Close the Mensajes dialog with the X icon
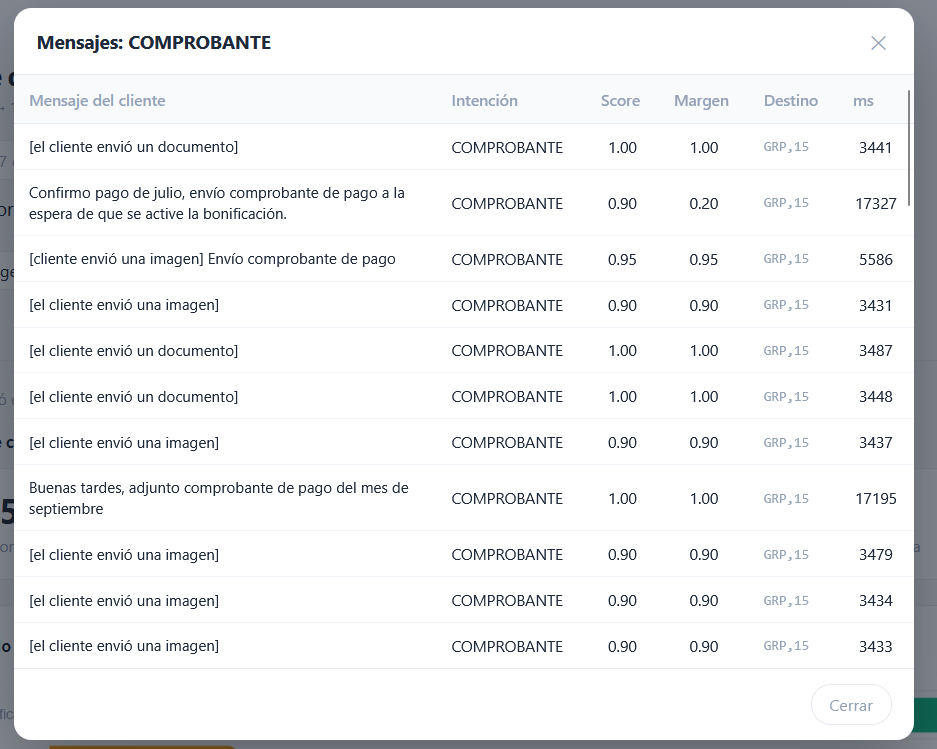This screenshot has width=937, height=749. pos(878,43)
